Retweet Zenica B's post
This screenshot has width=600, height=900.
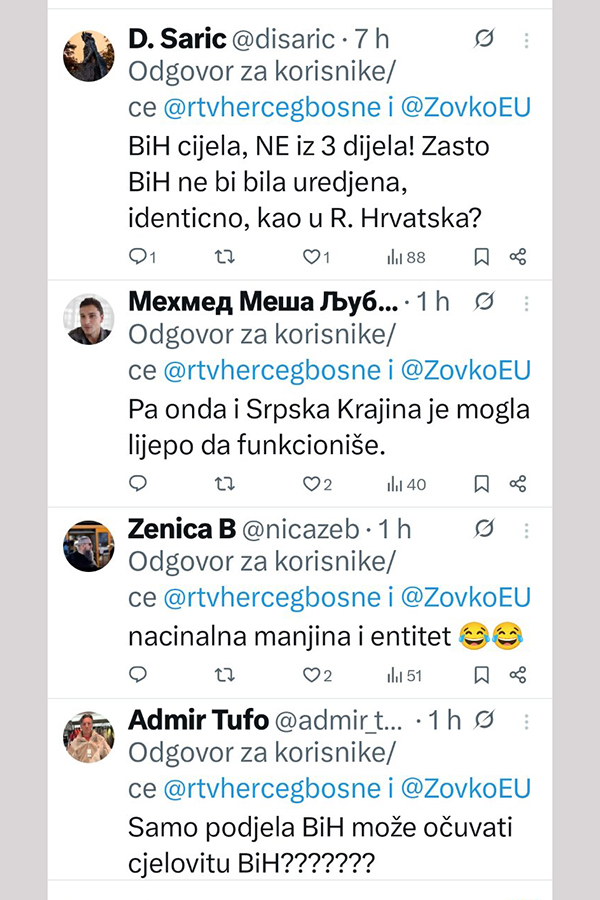pyautogui.click(x=225, y=675)
